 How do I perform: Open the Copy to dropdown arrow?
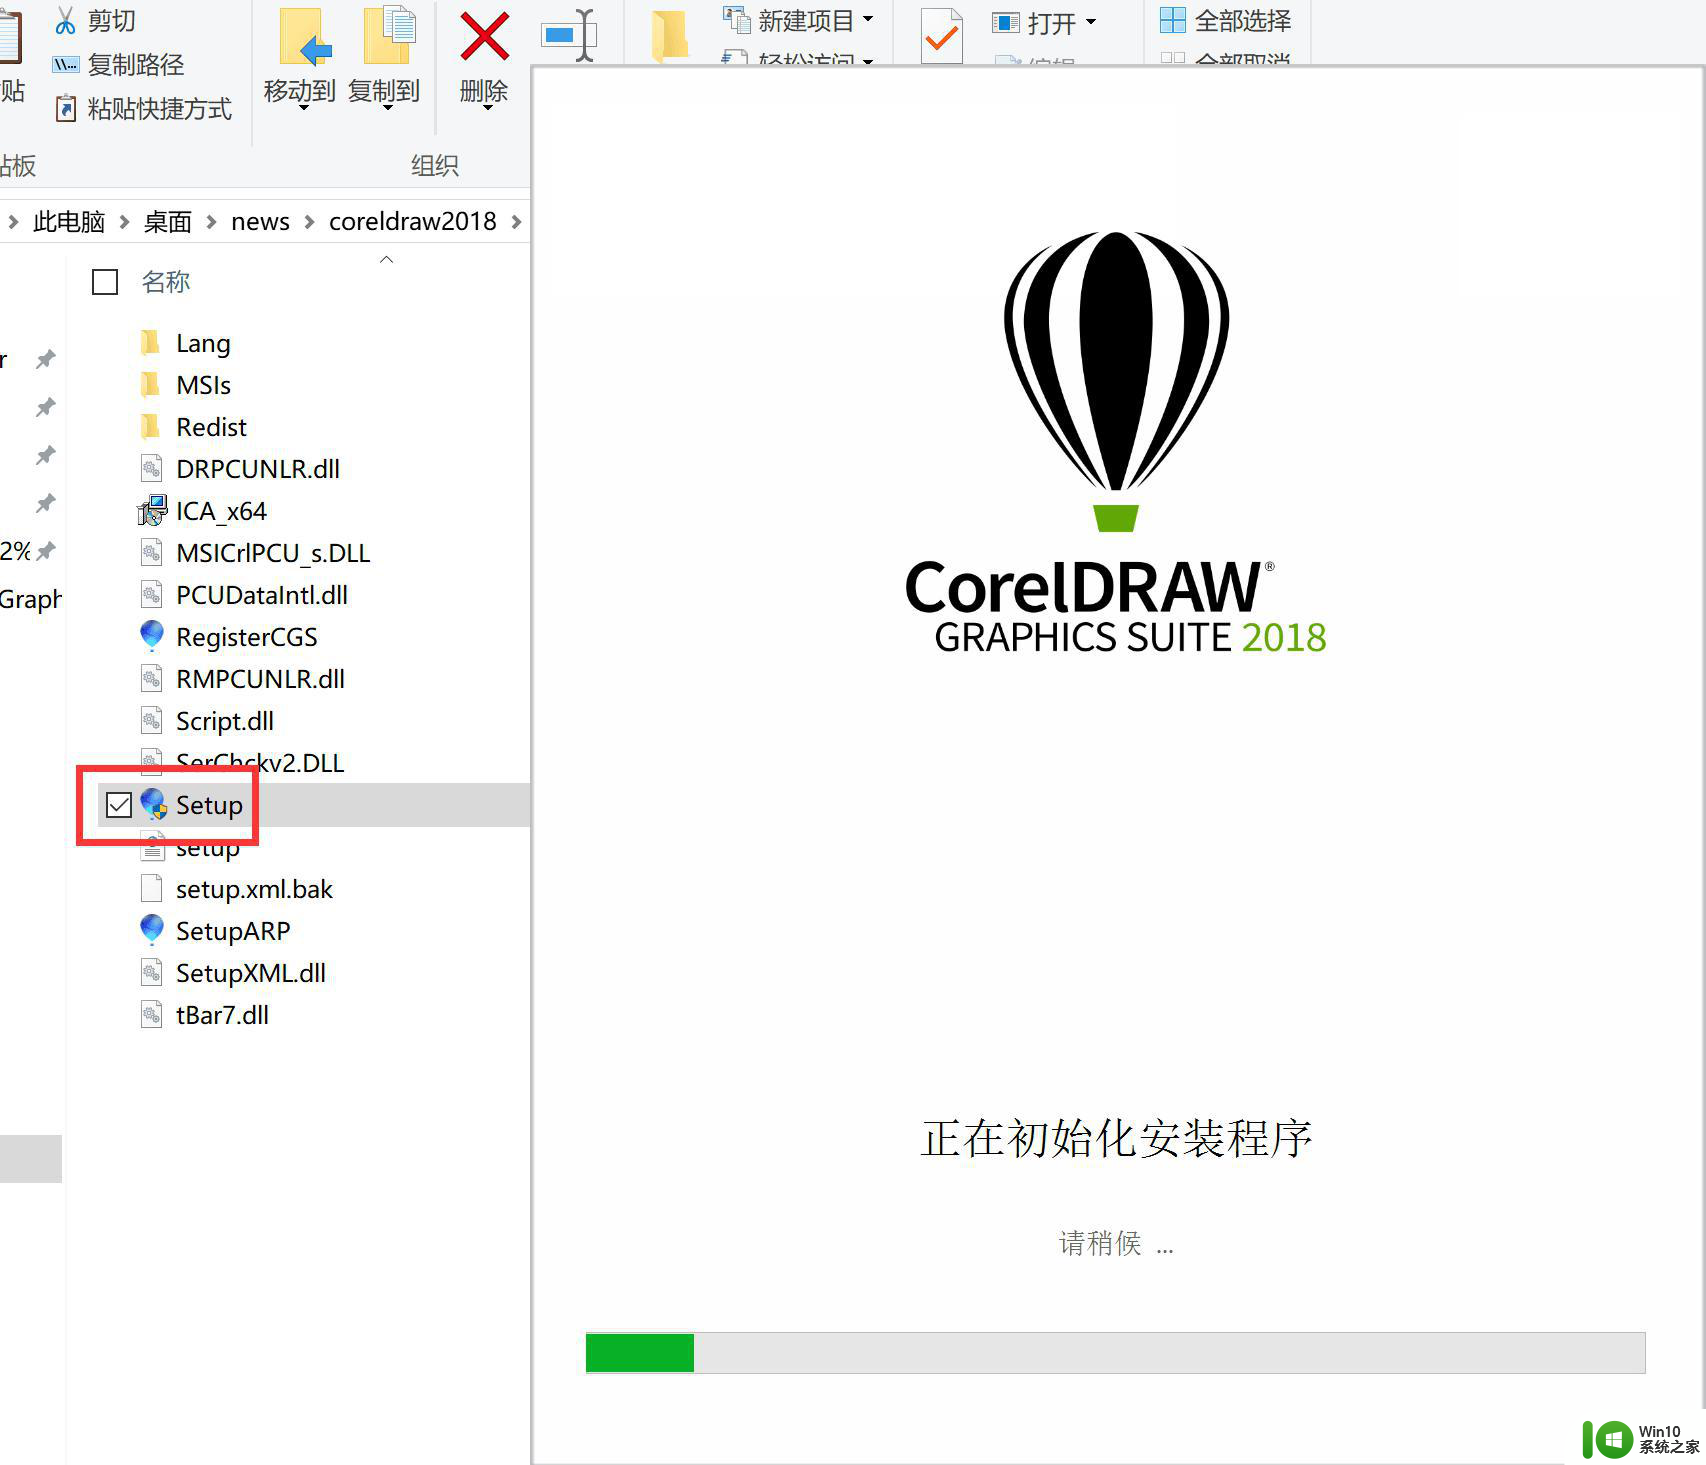(387, 108)
